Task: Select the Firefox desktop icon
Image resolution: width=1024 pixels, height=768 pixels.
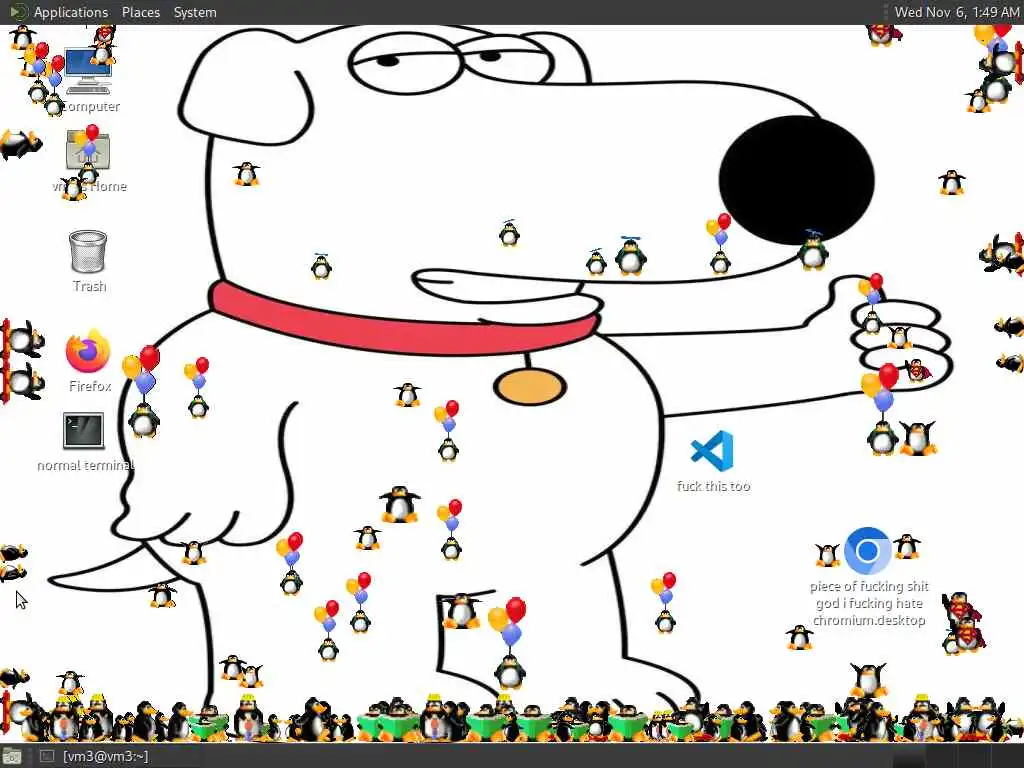Action: click(88, 351)
